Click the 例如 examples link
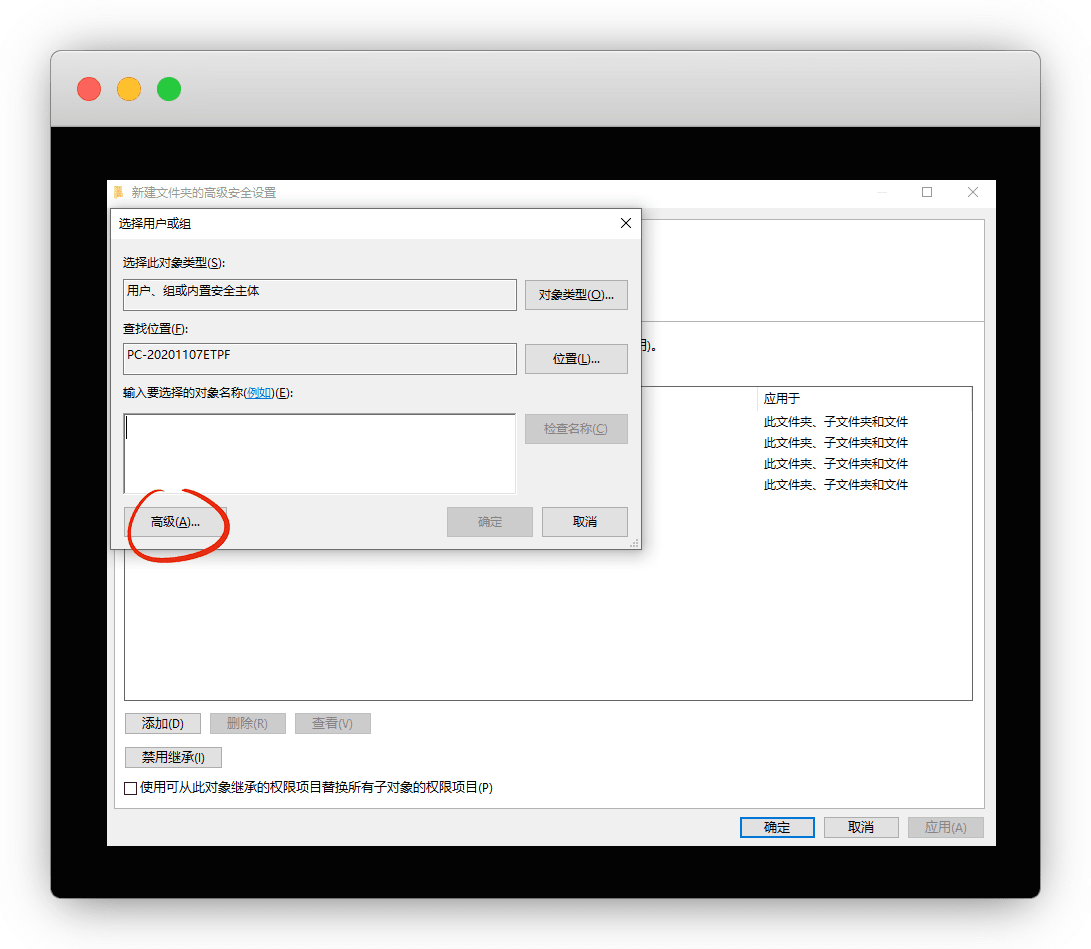 pyautogui.click(x=258, y=393)
